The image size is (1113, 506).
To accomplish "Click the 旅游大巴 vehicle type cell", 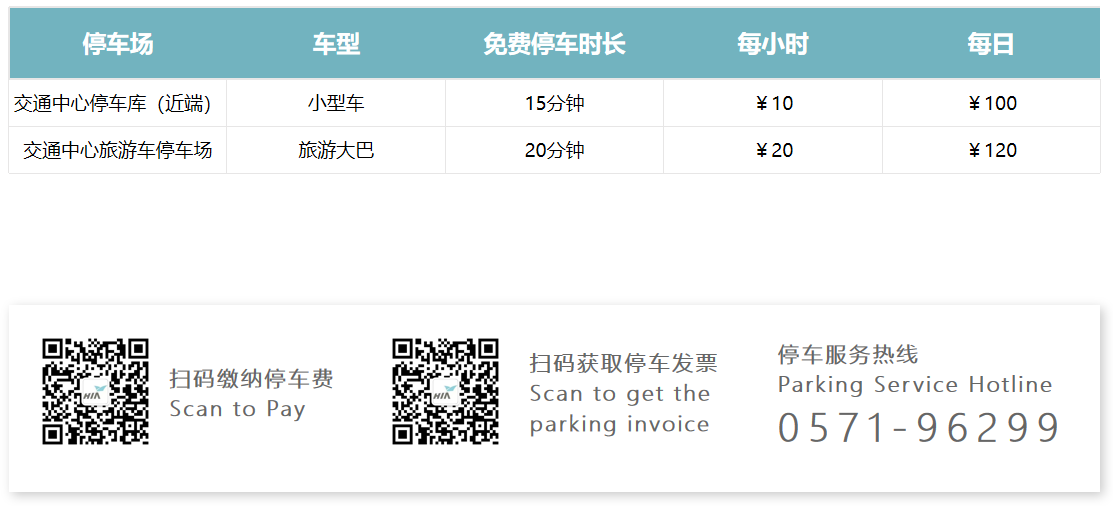I will point(336,150).
